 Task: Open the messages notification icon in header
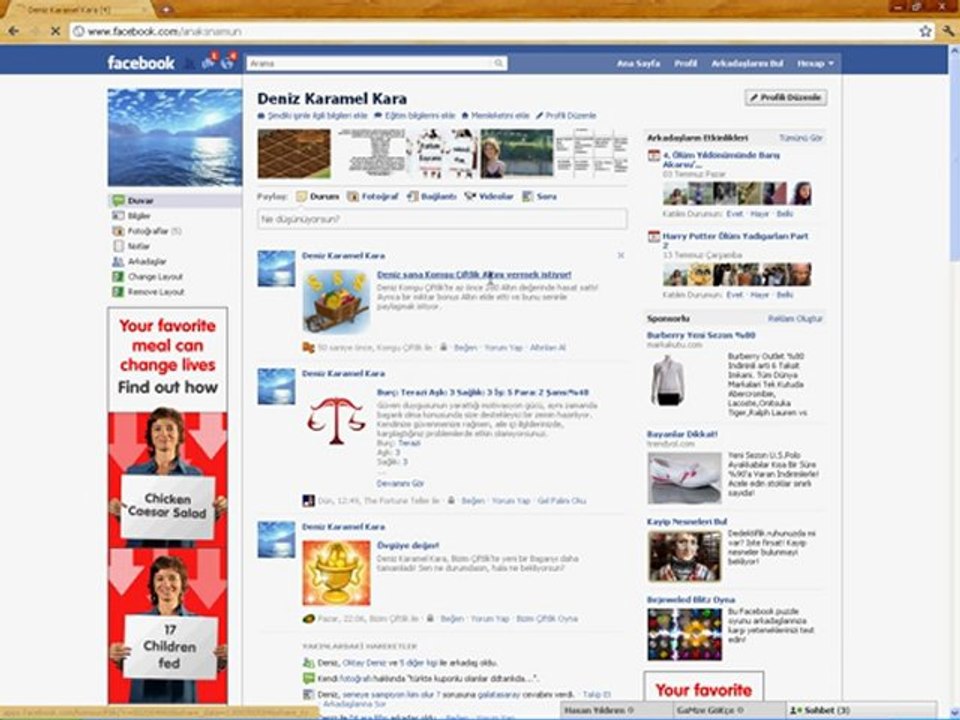click(x=208, y=62)
